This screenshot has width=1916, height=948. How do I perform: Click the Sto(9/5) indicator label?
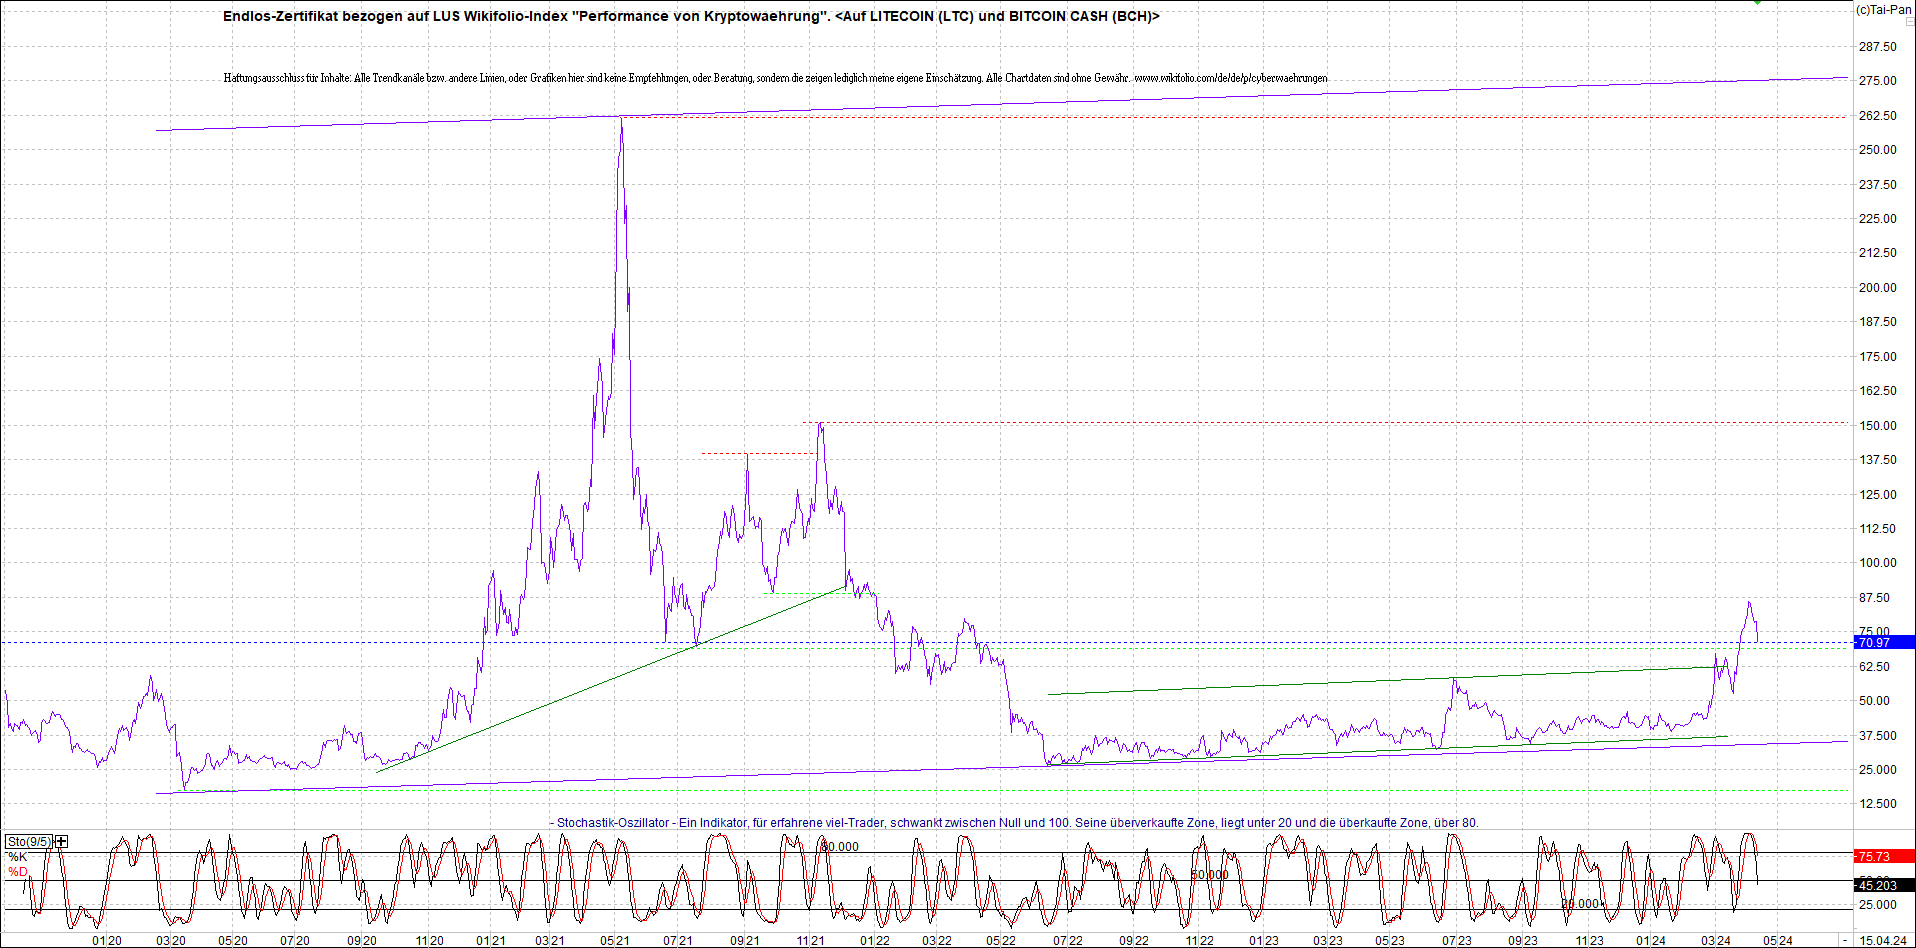(28, 841)
